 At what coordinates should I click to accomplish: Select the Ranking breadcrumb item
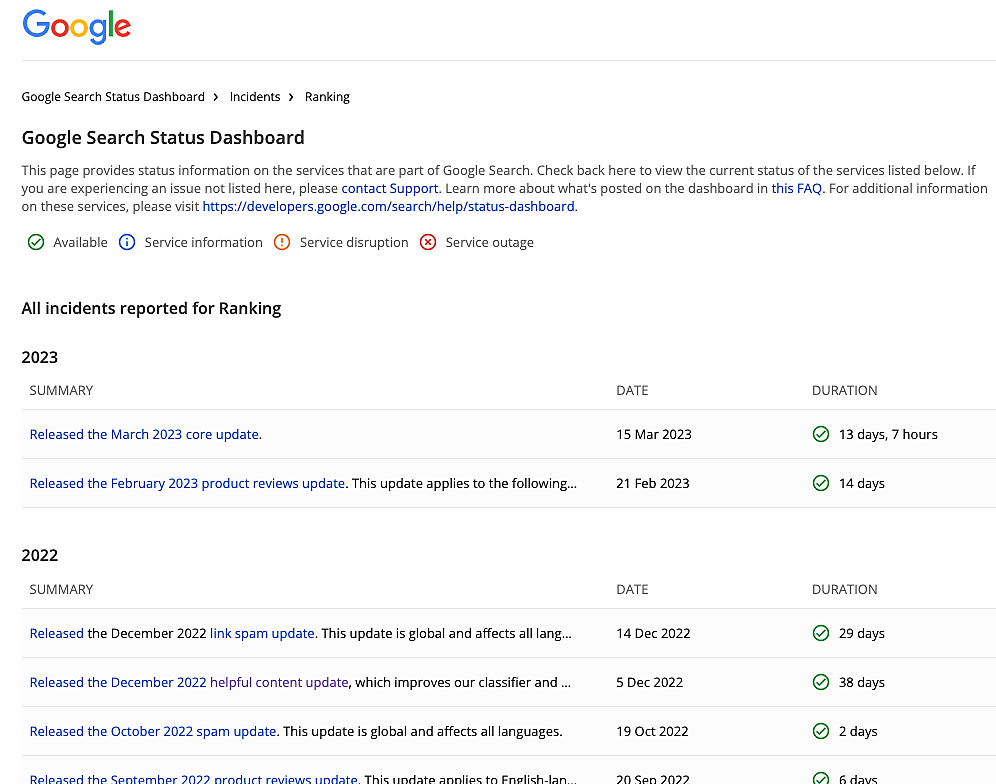point(327,97)
